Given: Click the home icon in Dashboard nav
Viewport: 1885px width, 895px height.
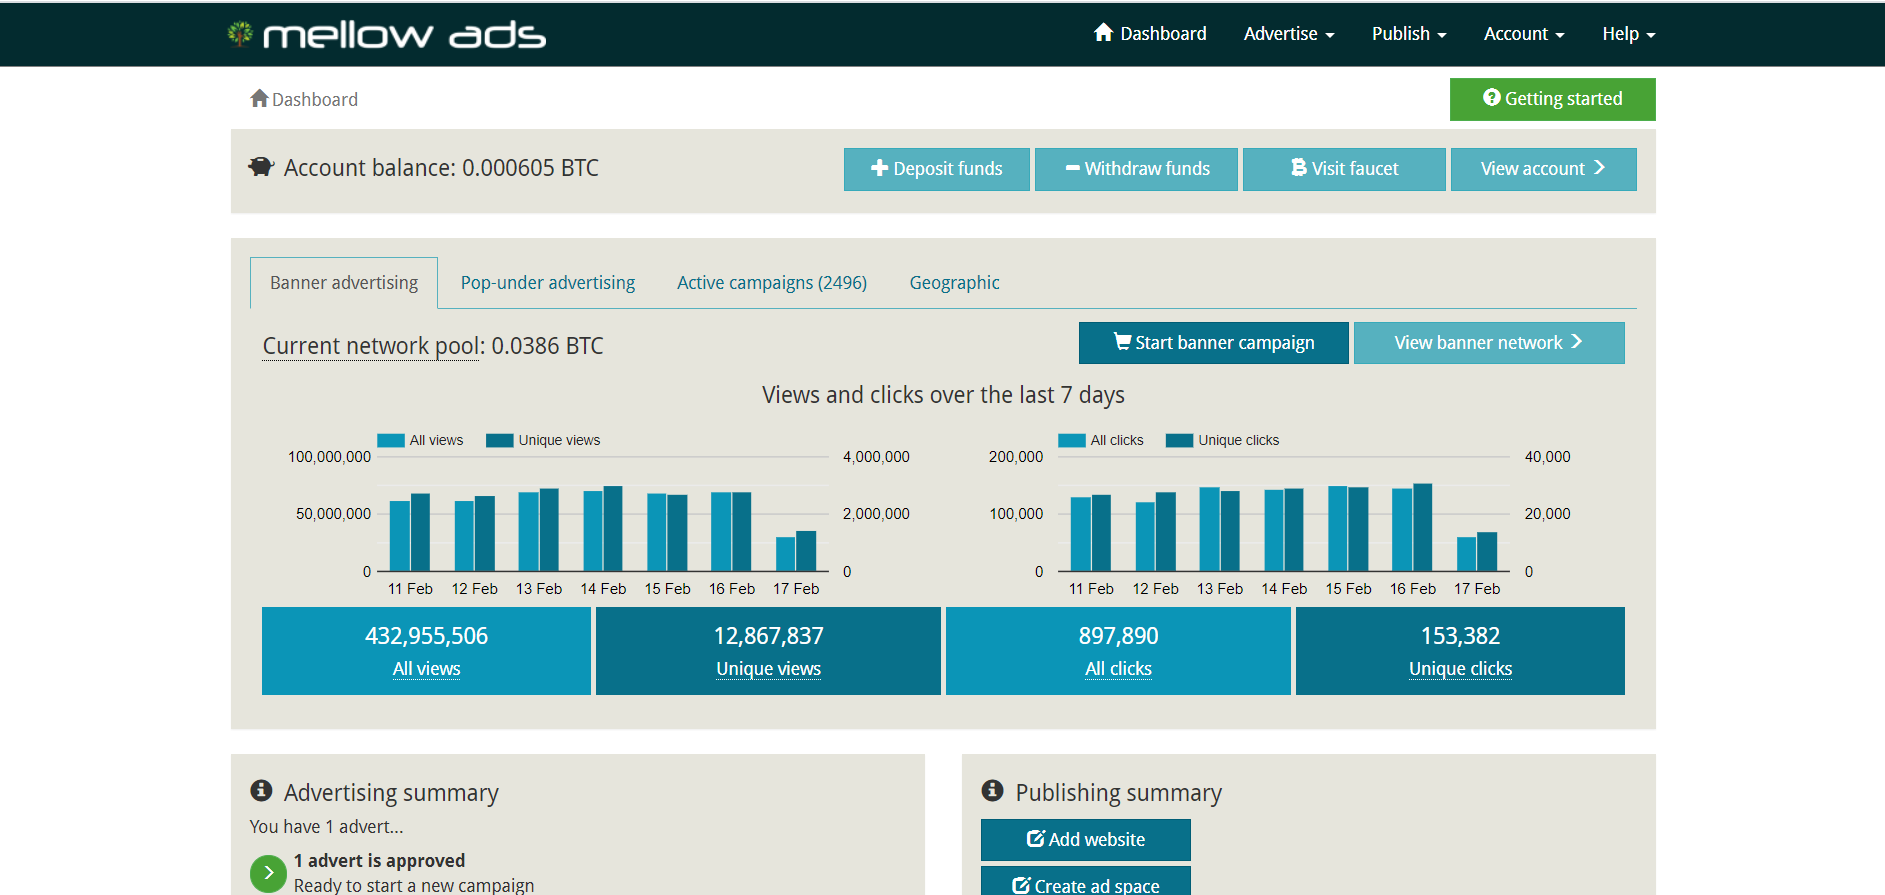Looking at the screenshot, I should (x=1103, y=32).
